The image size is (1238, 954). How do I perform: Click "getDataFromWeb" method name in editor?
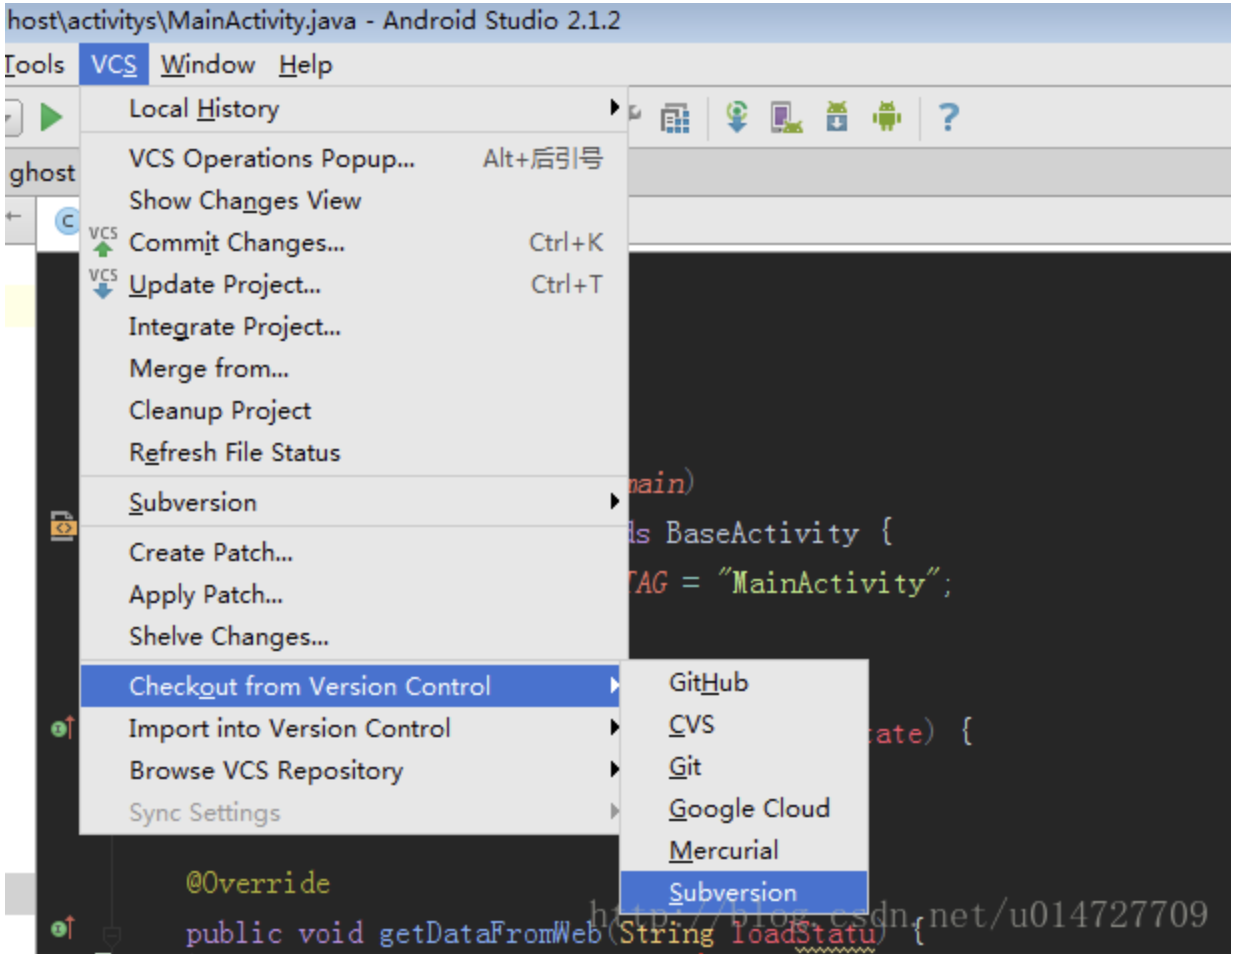[x=490, y=933]
